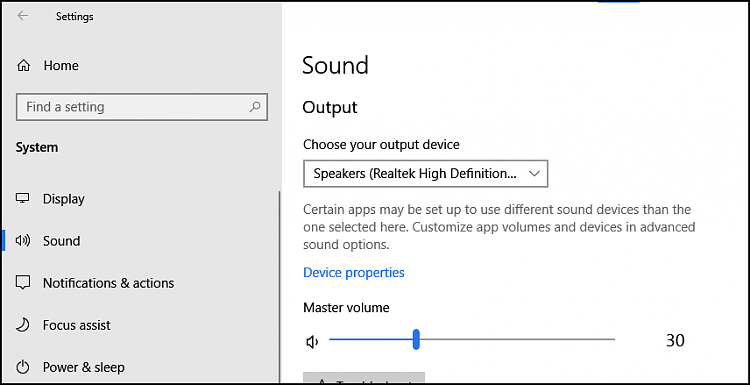Click the Notifications speech bubble icon
This screenshot has width=750, height=385.
click(23, 283)
